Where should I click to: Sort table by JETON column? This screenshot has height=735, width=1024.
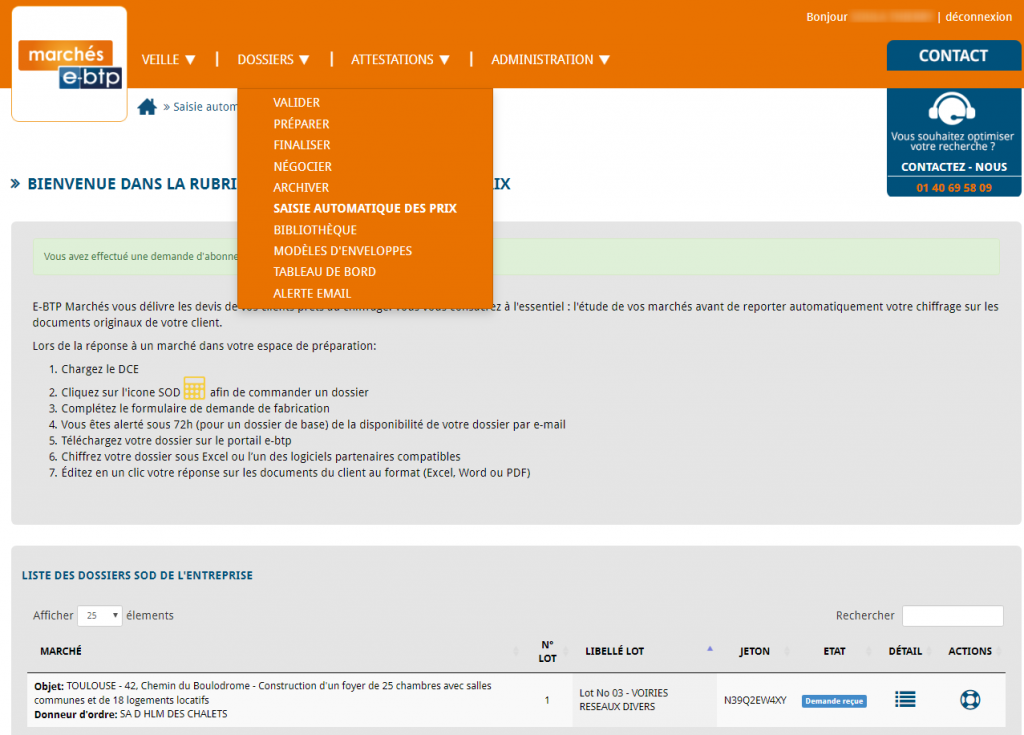754,651
